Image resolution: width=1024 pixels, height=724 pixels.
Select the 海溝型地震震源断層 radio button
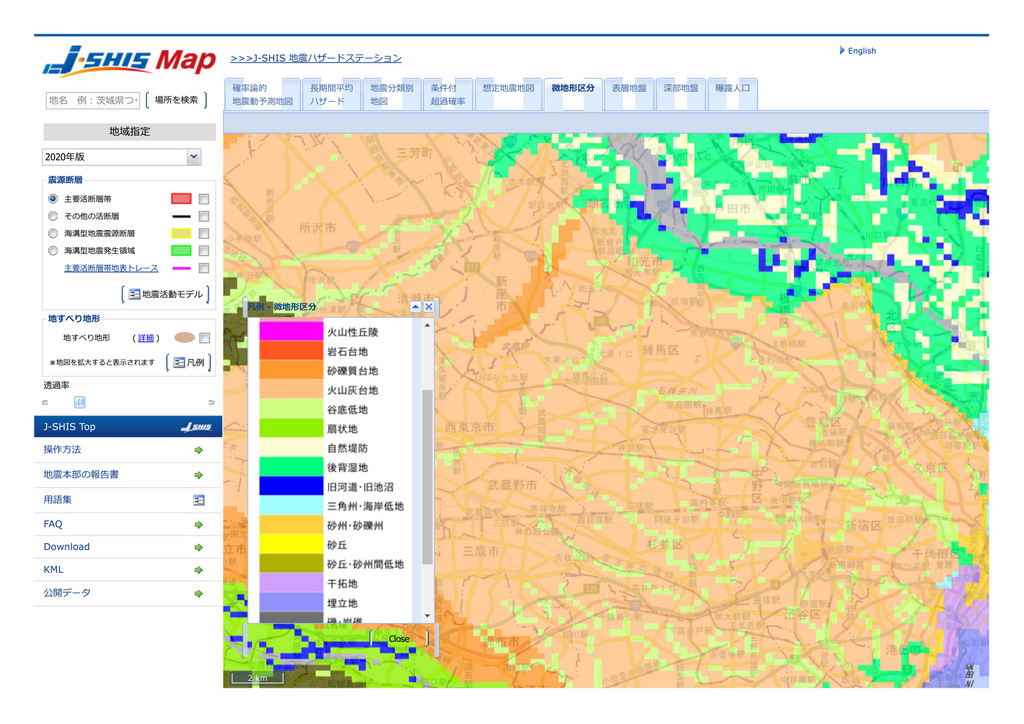coord(53,233)
